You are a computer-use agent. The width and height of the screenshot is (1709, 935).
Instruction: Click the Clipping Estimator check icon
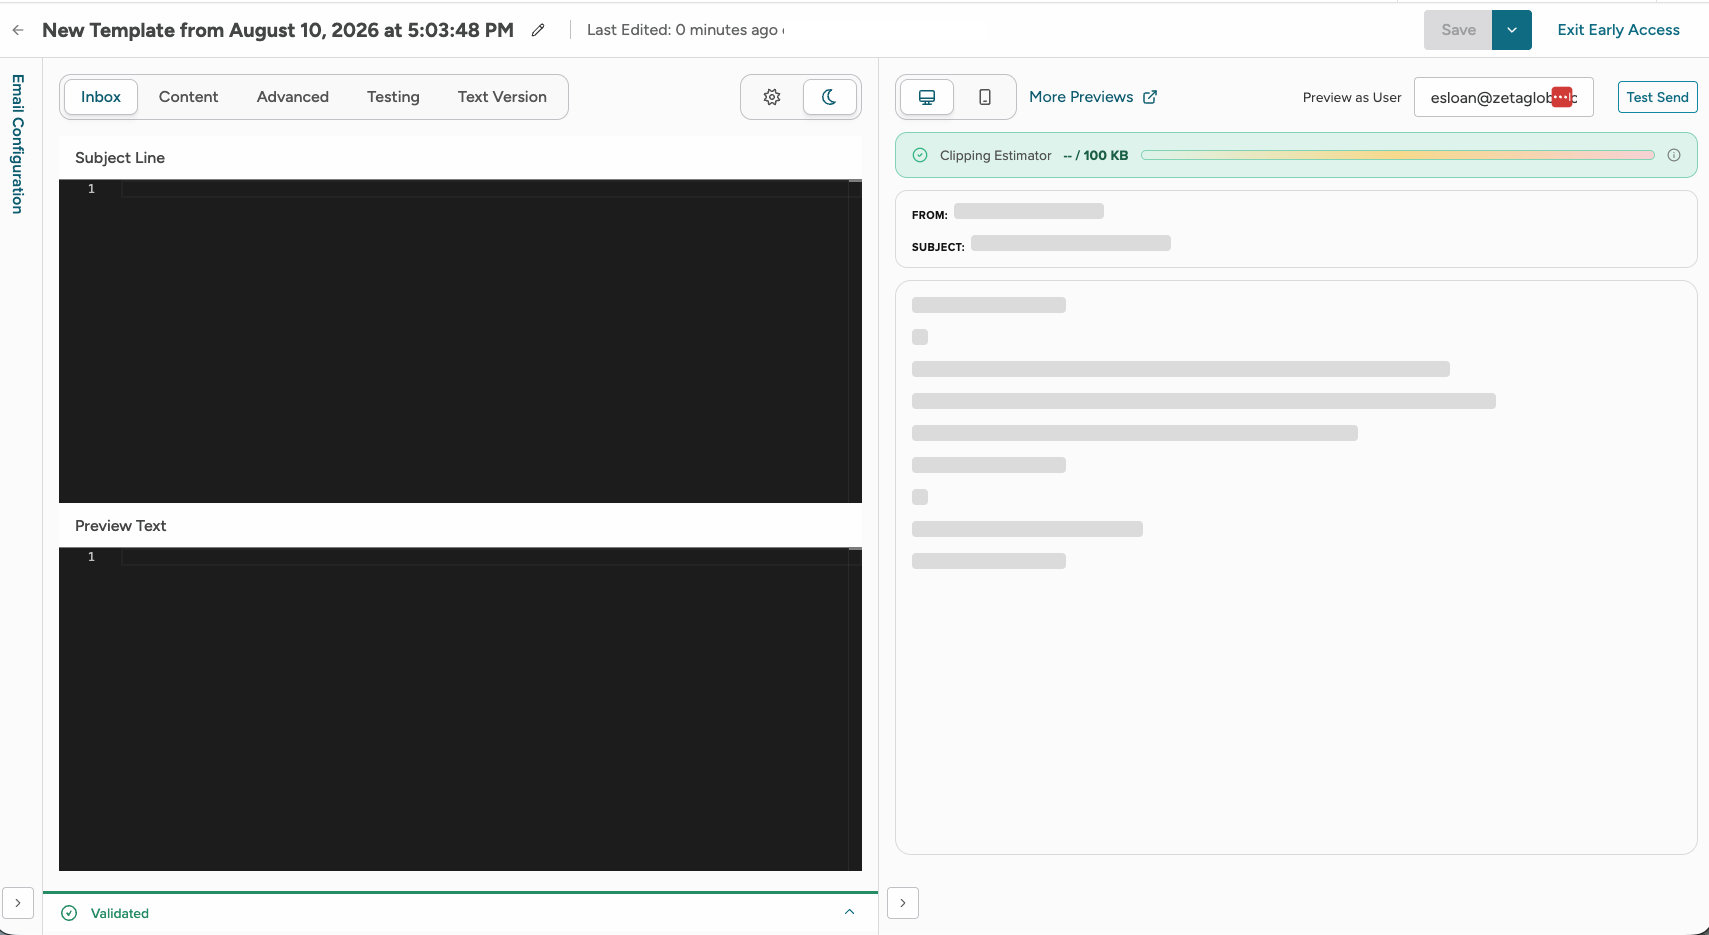[x=920, y=155]
